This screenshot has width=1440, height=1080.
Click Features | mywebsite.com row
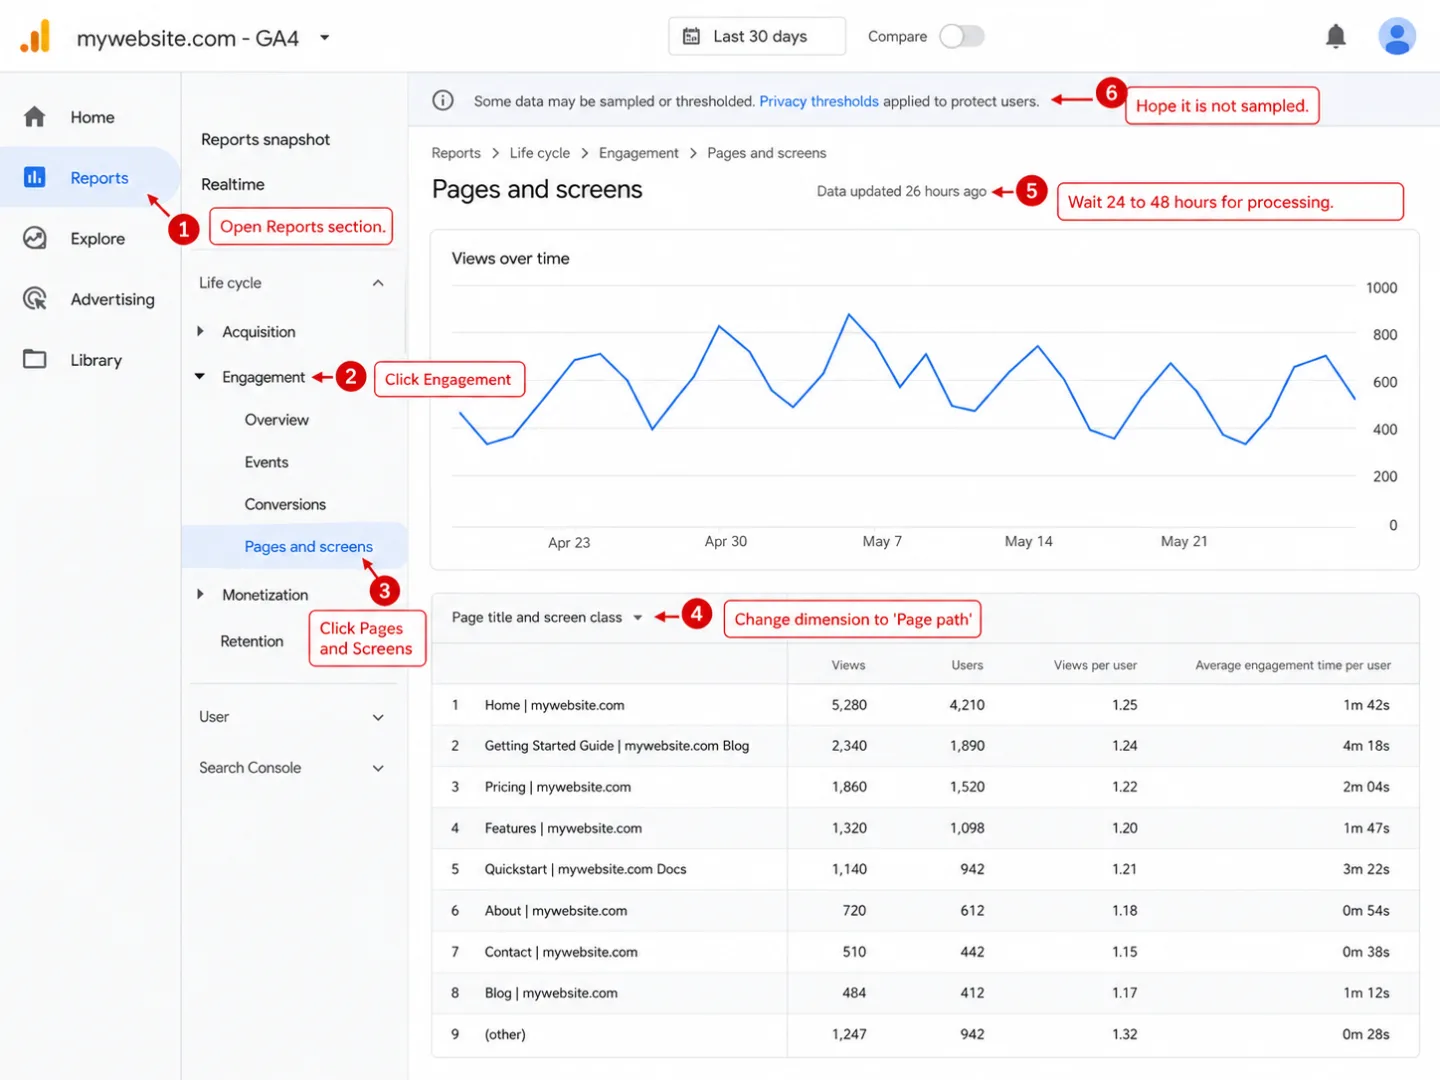click(925, 828)
